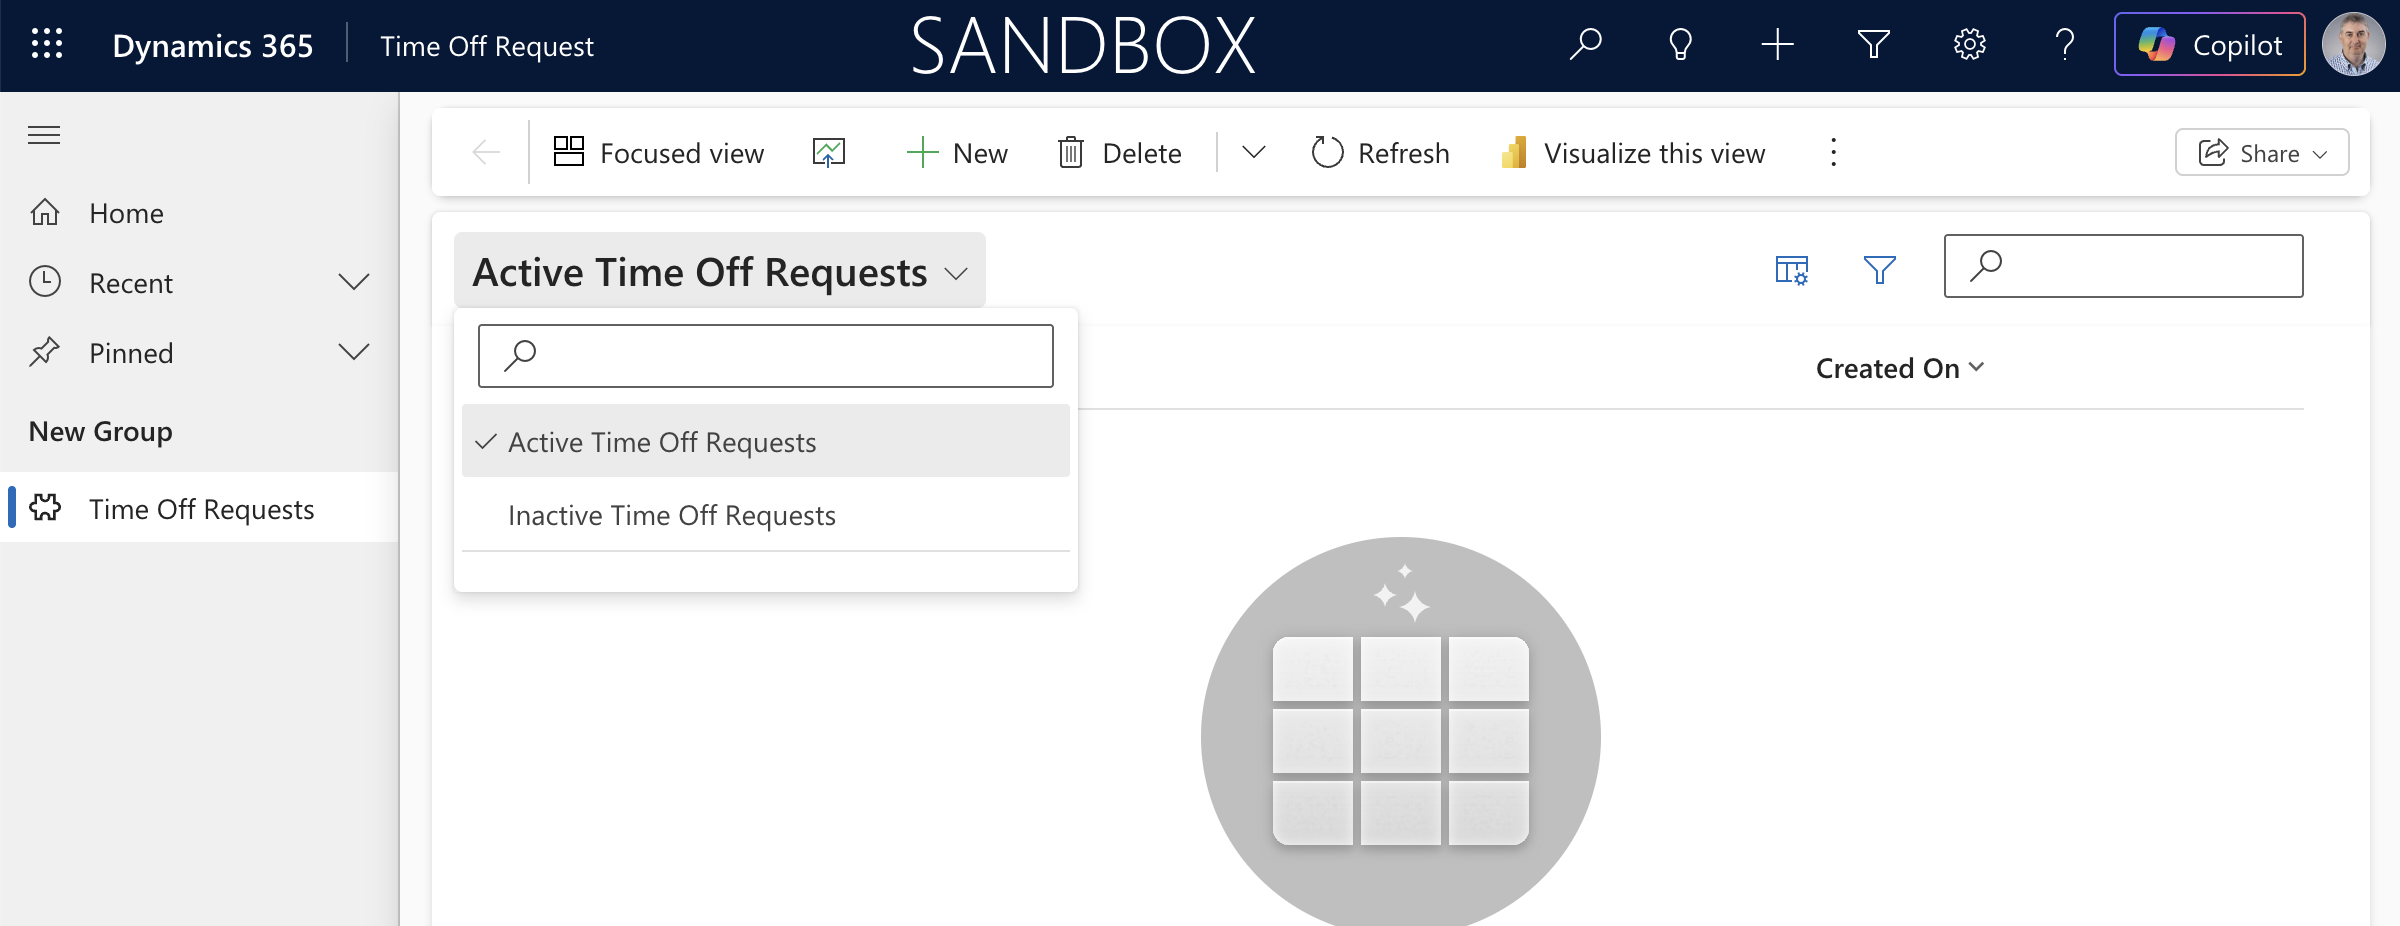The height and width of the screenshot is (926, 2400).
Task: Open the app launcher waffle menu
Action: pos(47,45)
